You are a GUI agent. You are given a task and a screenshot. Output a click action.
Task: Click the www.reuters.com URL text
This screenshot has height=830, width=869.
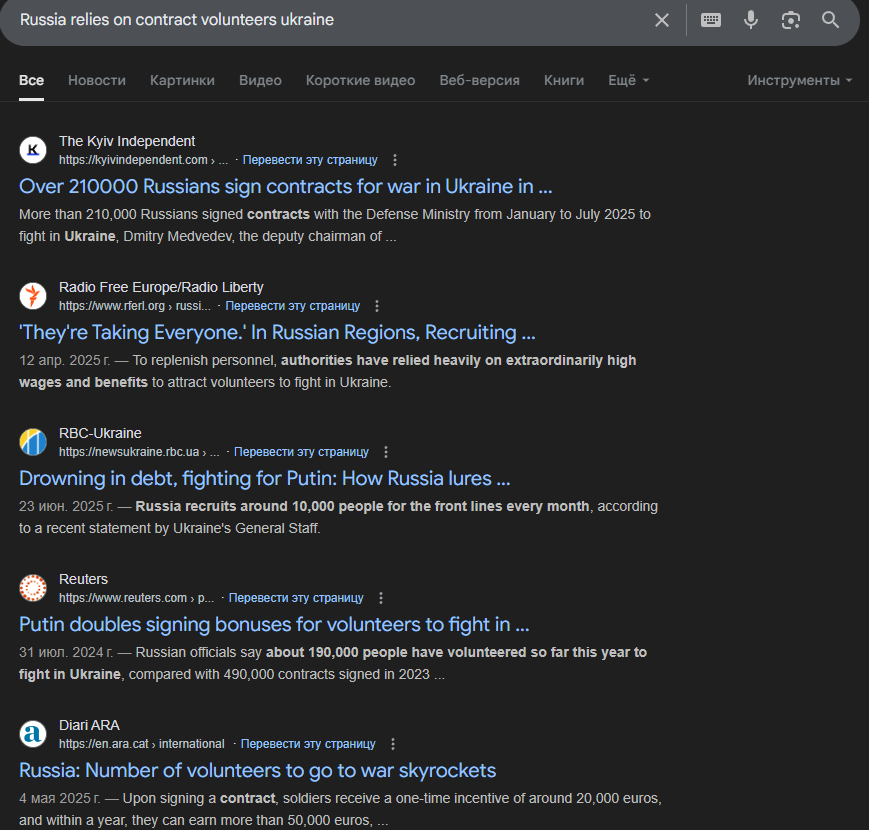click(136, 598)
